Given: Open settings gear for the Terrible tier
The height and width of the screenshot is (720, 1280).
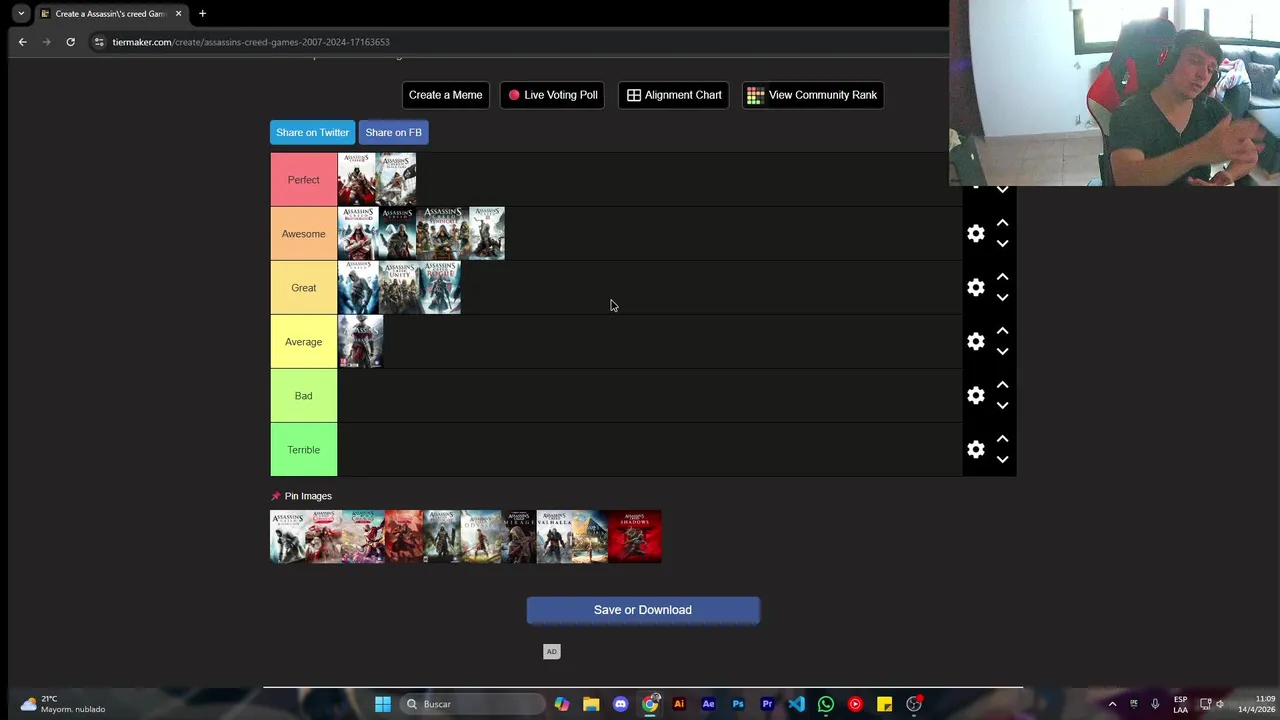Looking at the screenshot, I should [976, 450].
